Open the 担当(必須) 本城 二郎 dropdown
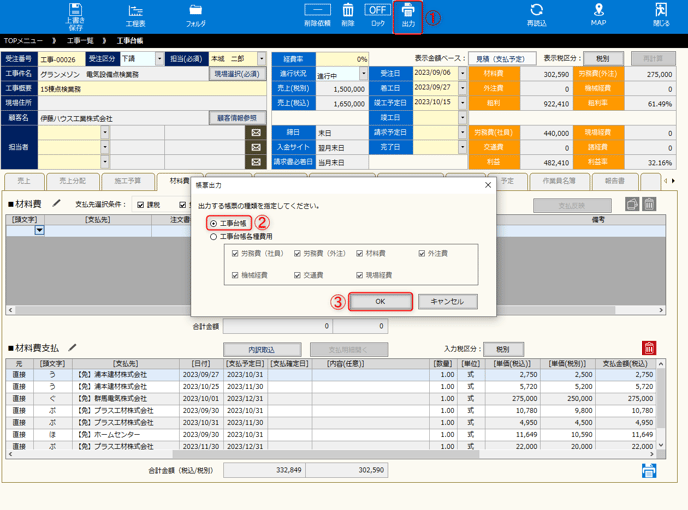Screen dimensions: 688x510 pyautogui.click(x=262, y=59)
